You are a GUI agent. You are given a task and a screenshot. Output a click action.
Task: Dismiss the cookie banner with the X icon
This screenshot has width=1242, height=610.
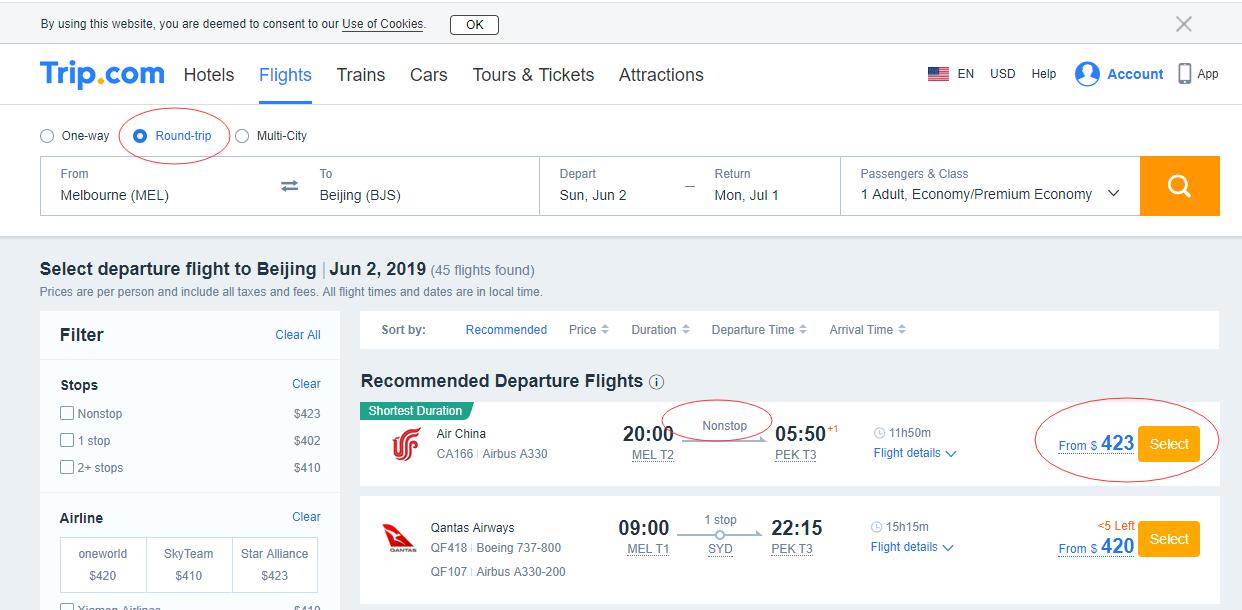1184,24
